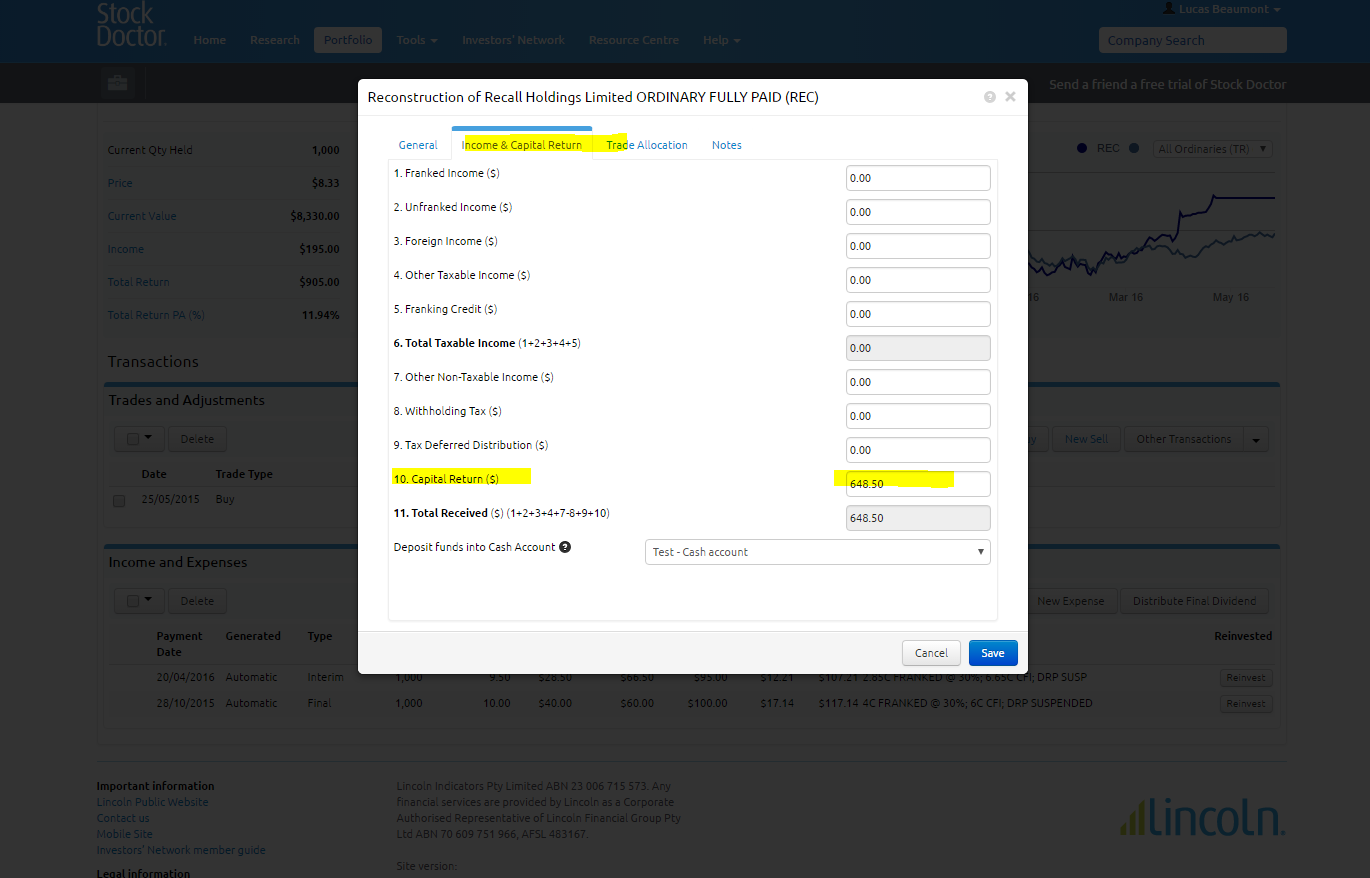Open Income and Expenses select-all dropdown
Image resolution: width=1370 pixels, height=878 pixels.
[x=139, y=600]
